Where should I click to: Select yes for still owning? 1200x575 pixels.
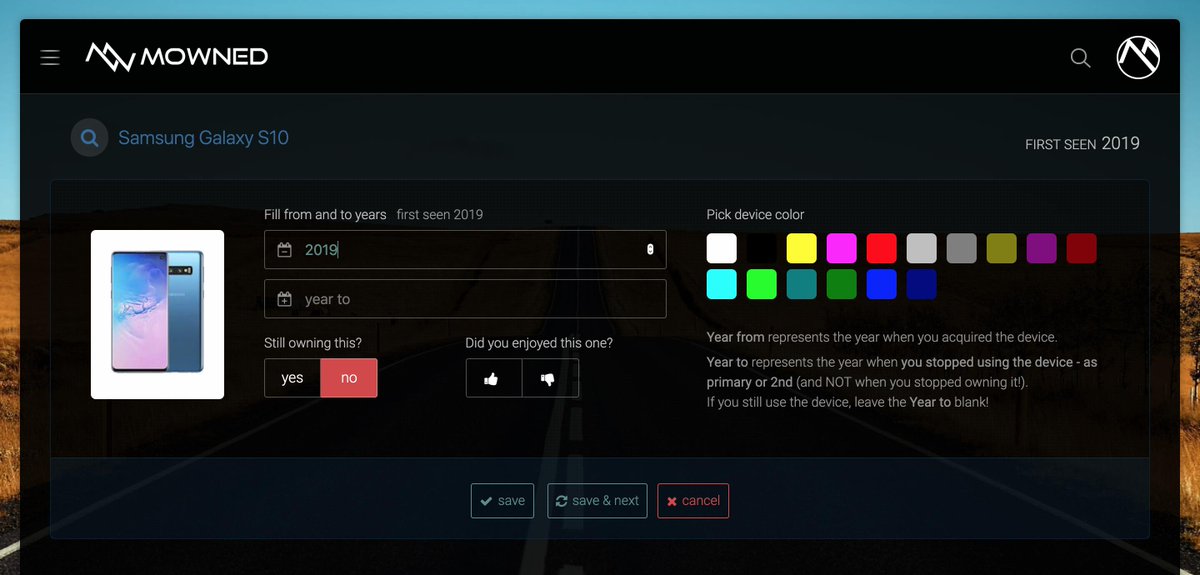[x=292, y=378]
